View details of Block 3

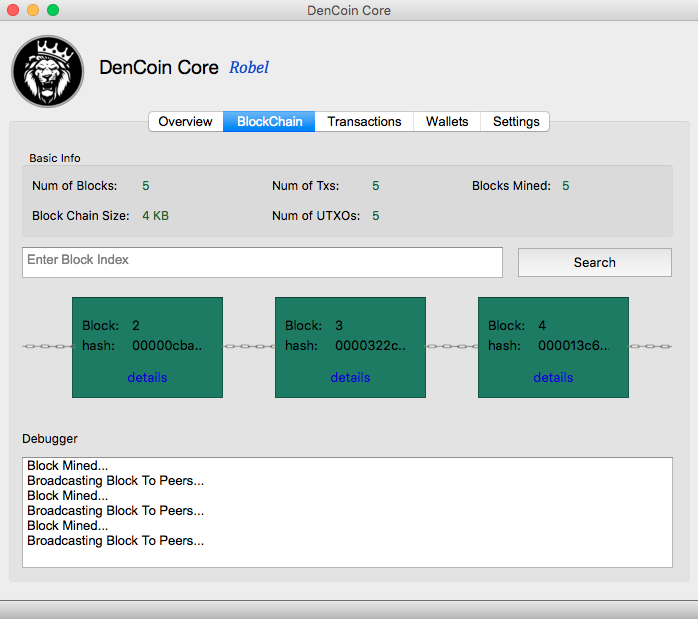point(350,377)
